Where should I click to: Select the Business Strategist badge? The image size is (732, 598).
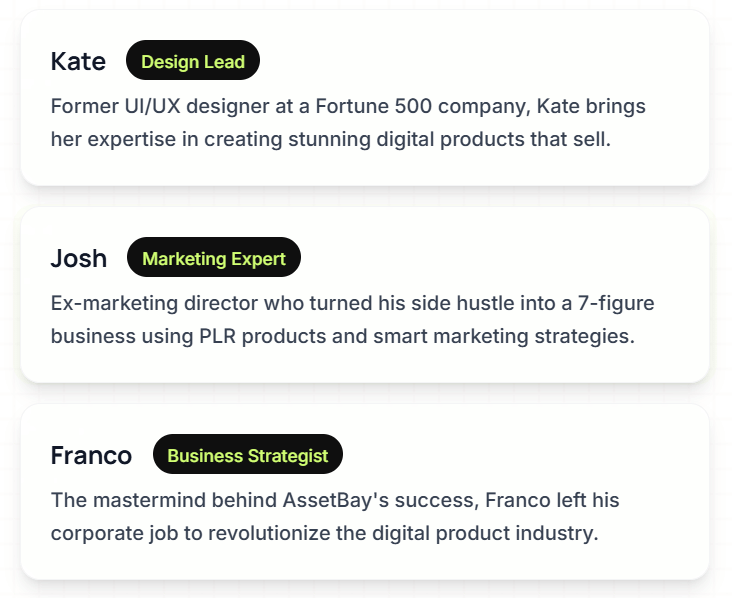point(248,455)
